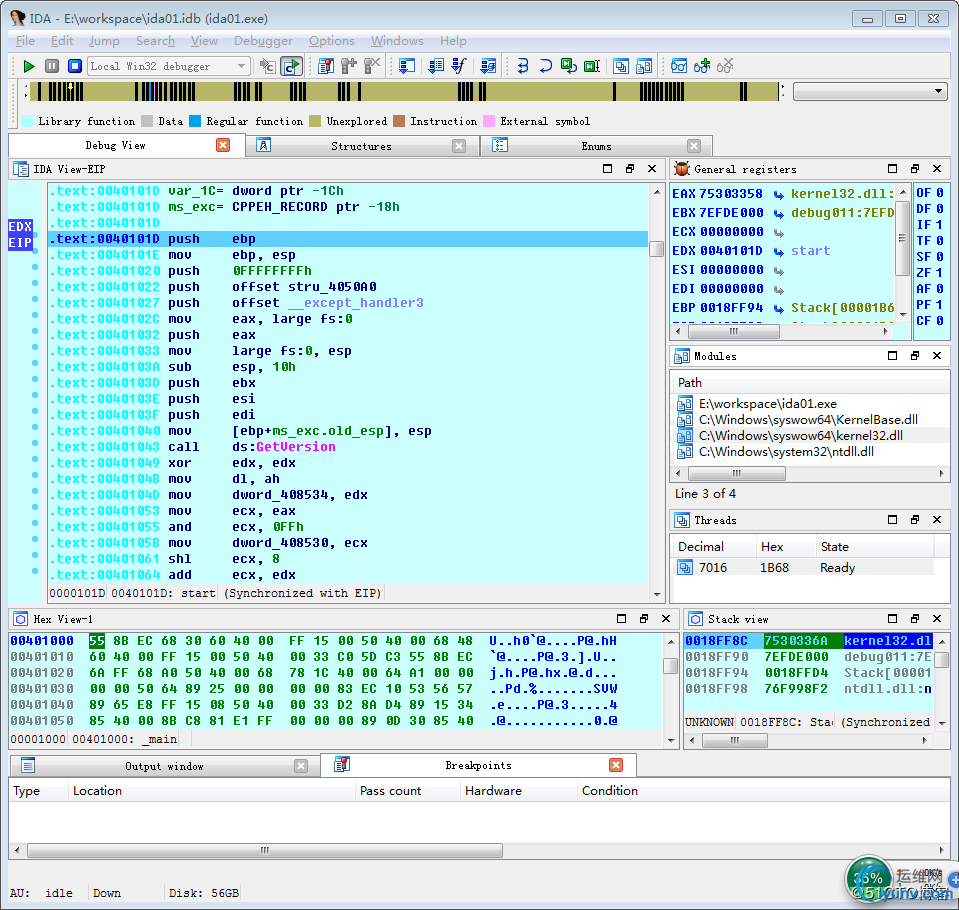Open the Debugger menu
The image size is (959, 910).
[263, 41]
